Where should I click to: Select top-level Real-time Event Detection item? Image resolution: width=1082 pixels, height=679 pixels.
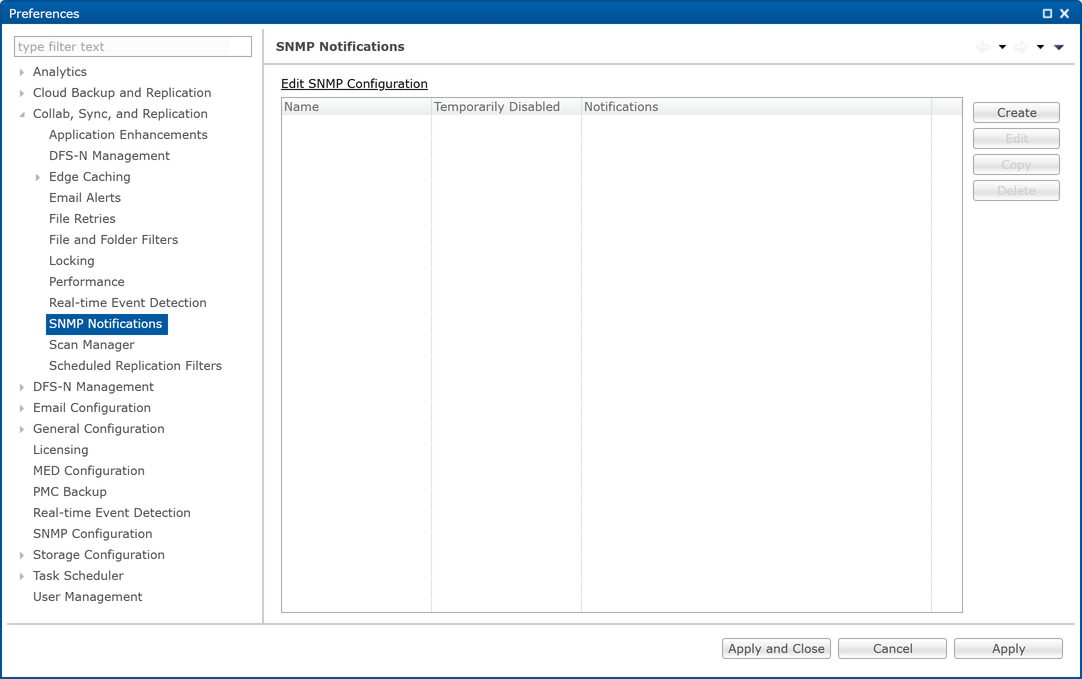coord(112,513)
